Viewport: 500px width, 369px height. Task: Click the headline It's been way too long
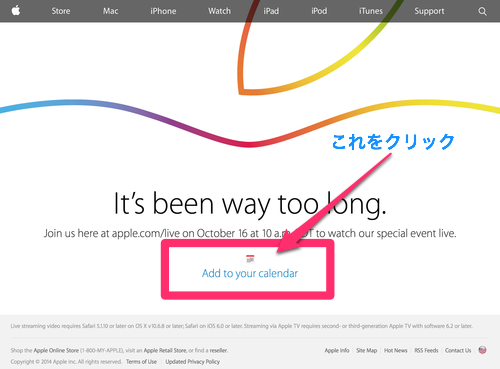250,204
